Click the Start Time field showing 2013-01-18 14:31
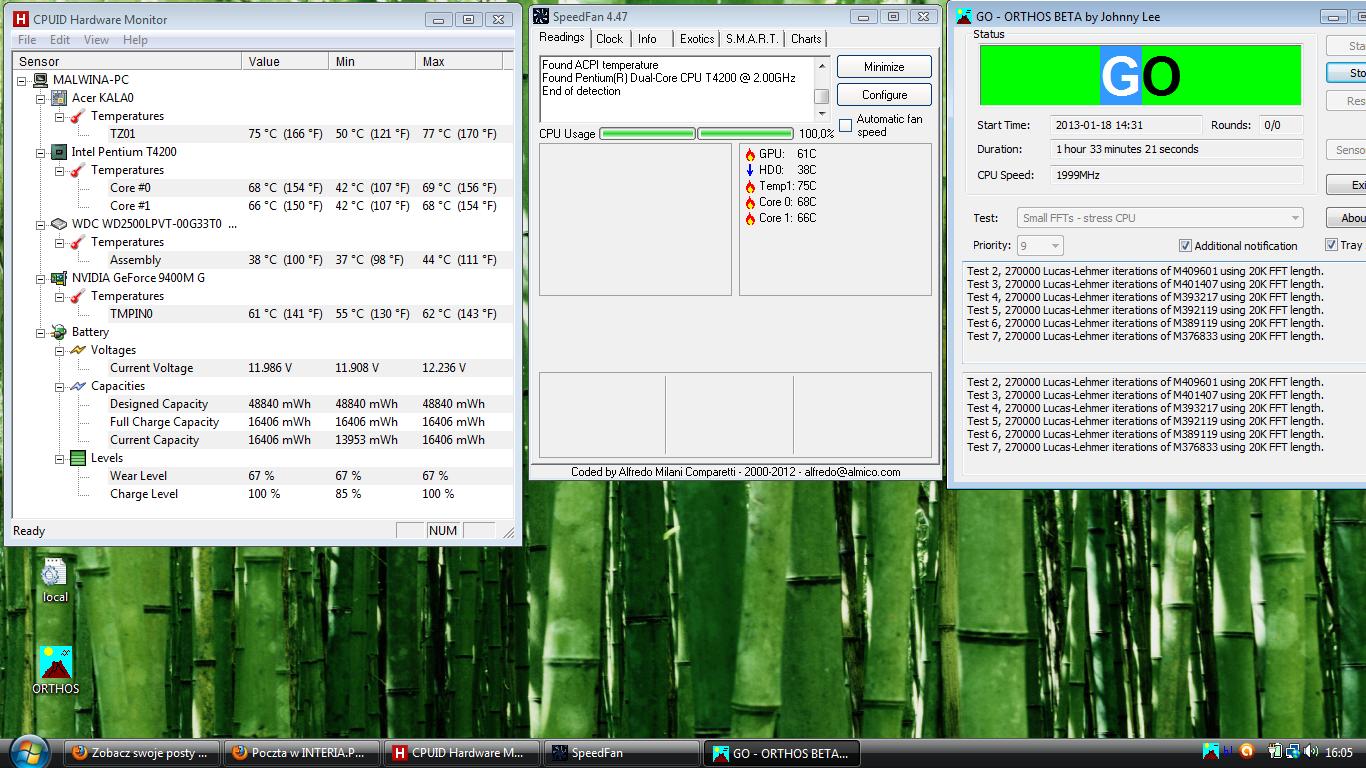The height and width of the screenshot is (768, 1366). [1126, 125]
